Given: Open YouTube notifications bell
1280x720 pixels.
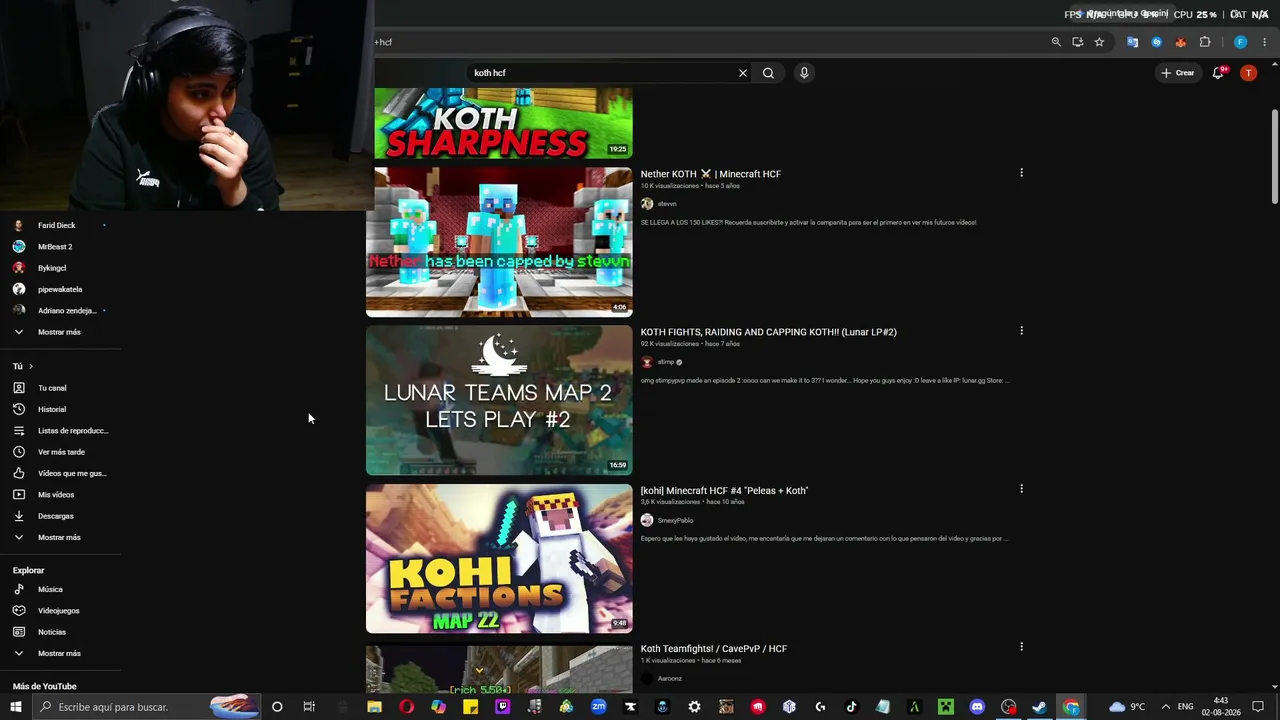Looking at the screenshot, I should point(1218,73).
